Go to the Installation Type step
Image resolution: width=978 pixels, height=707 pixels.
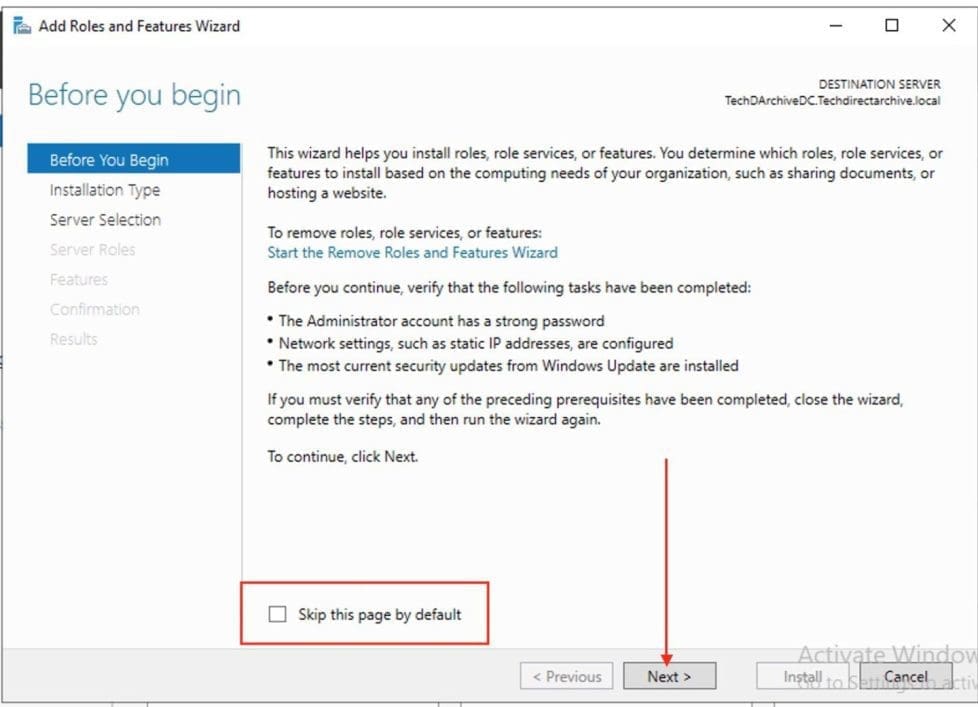coord(105,190)
